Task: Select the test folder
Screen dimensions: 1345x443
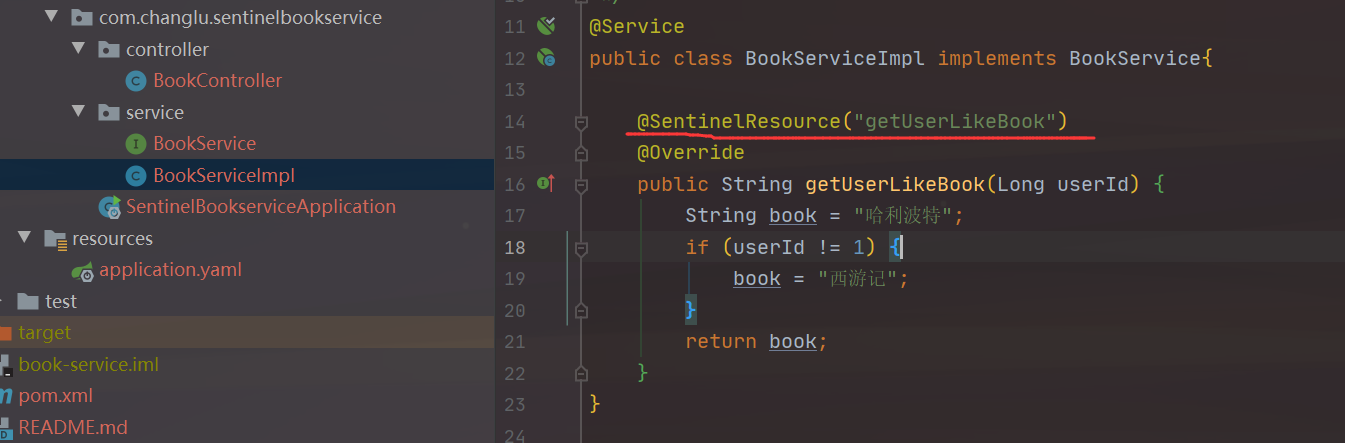Action: [61, 301]
